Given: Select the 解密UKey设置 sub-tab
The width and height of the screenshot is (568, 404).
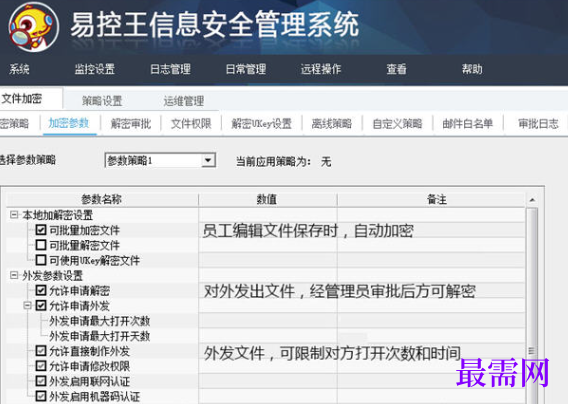Looking at the screenshot, I should [262, 124].
